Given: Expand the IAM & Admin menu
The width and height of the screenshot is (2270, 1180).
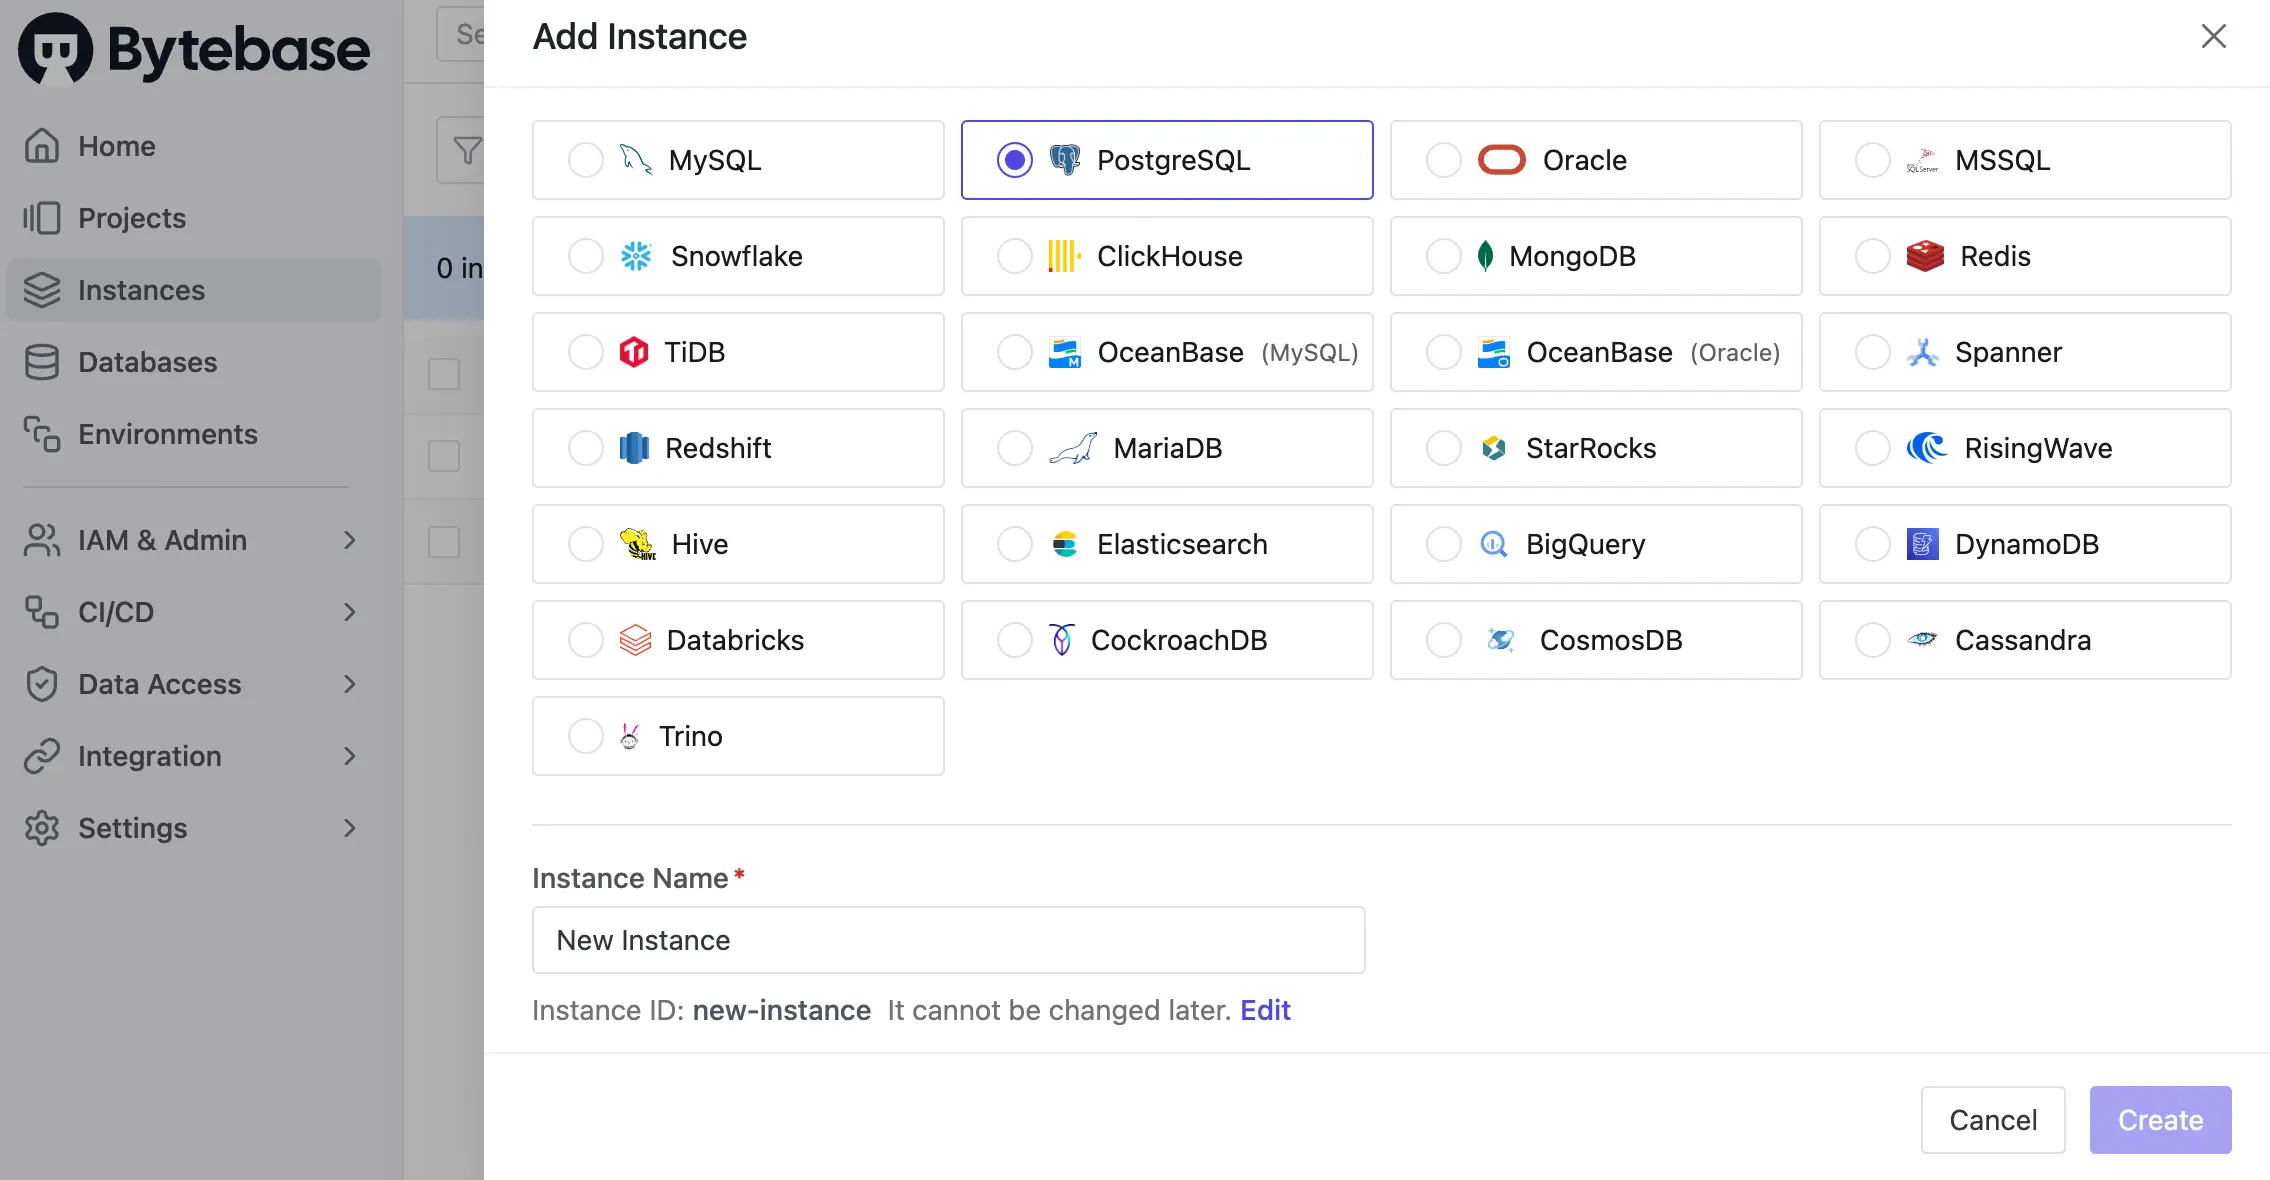Looking at the screenshot, I should pyautogui.click(x=162, y=540).
